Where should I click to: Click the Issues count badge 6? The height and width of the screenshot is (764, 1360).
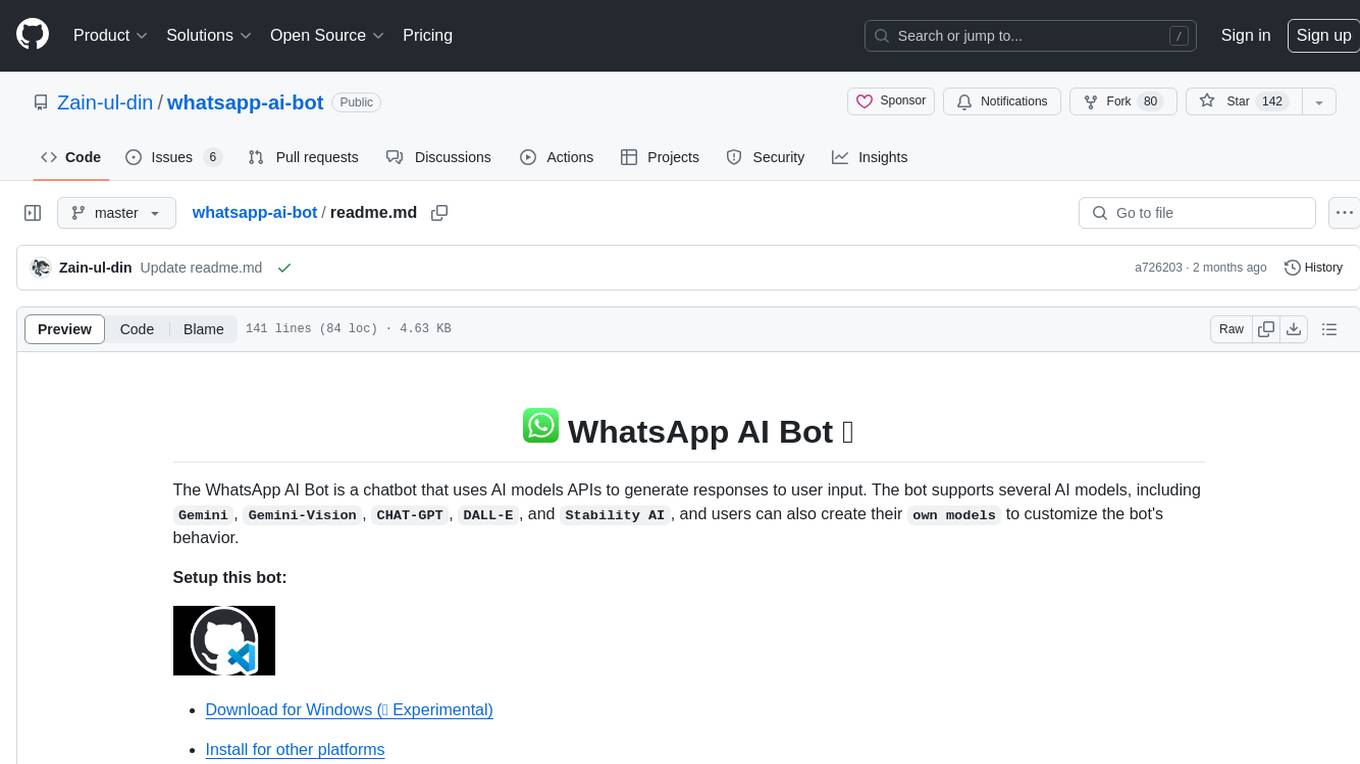[211, 157]
